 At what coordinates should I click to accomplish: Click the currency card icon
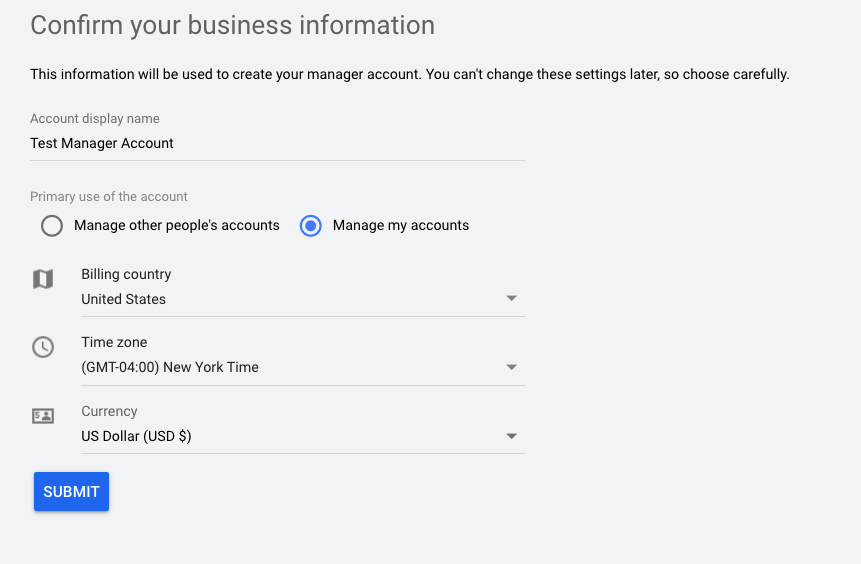(43, 416)
